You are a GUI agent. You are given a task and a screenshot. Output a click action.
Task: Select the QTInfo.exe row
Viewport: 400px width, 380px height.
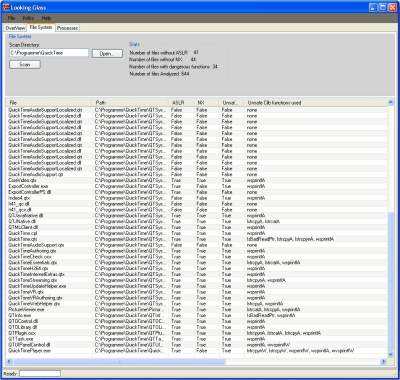(197, 315)
